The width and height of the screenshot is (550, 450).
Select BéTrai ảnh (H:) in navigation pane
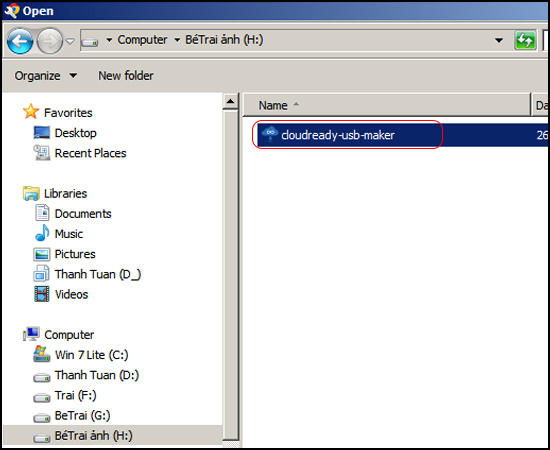(x=93, y=436)
